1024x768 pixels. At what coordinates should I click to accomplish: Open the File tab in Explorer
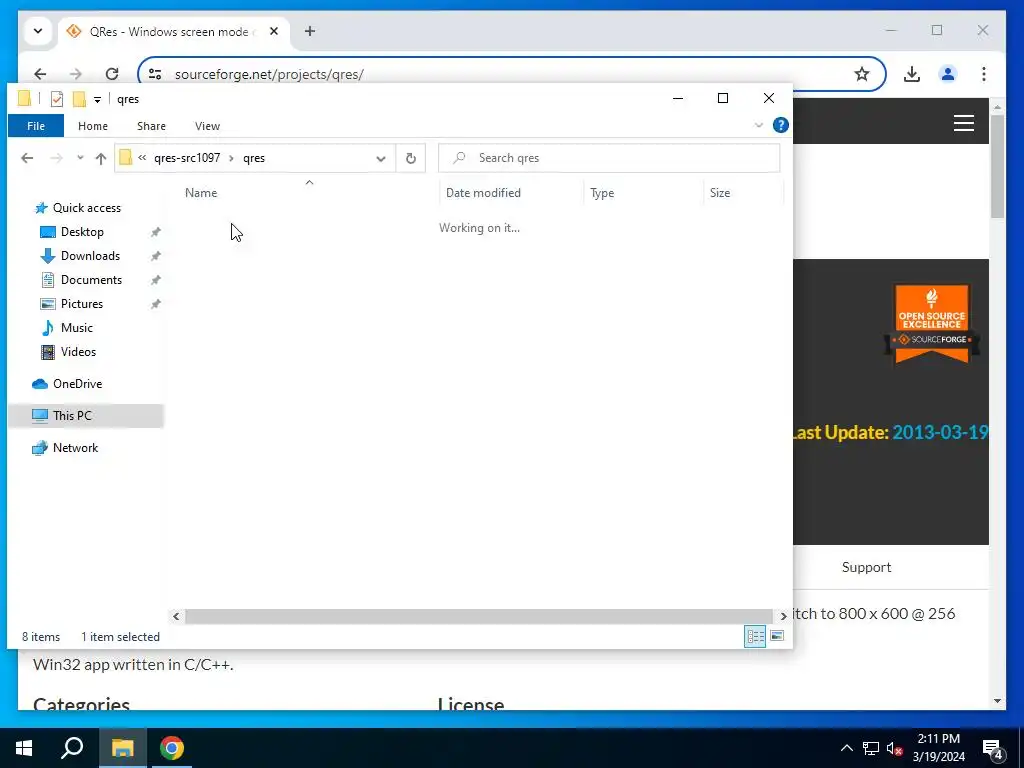36,126
